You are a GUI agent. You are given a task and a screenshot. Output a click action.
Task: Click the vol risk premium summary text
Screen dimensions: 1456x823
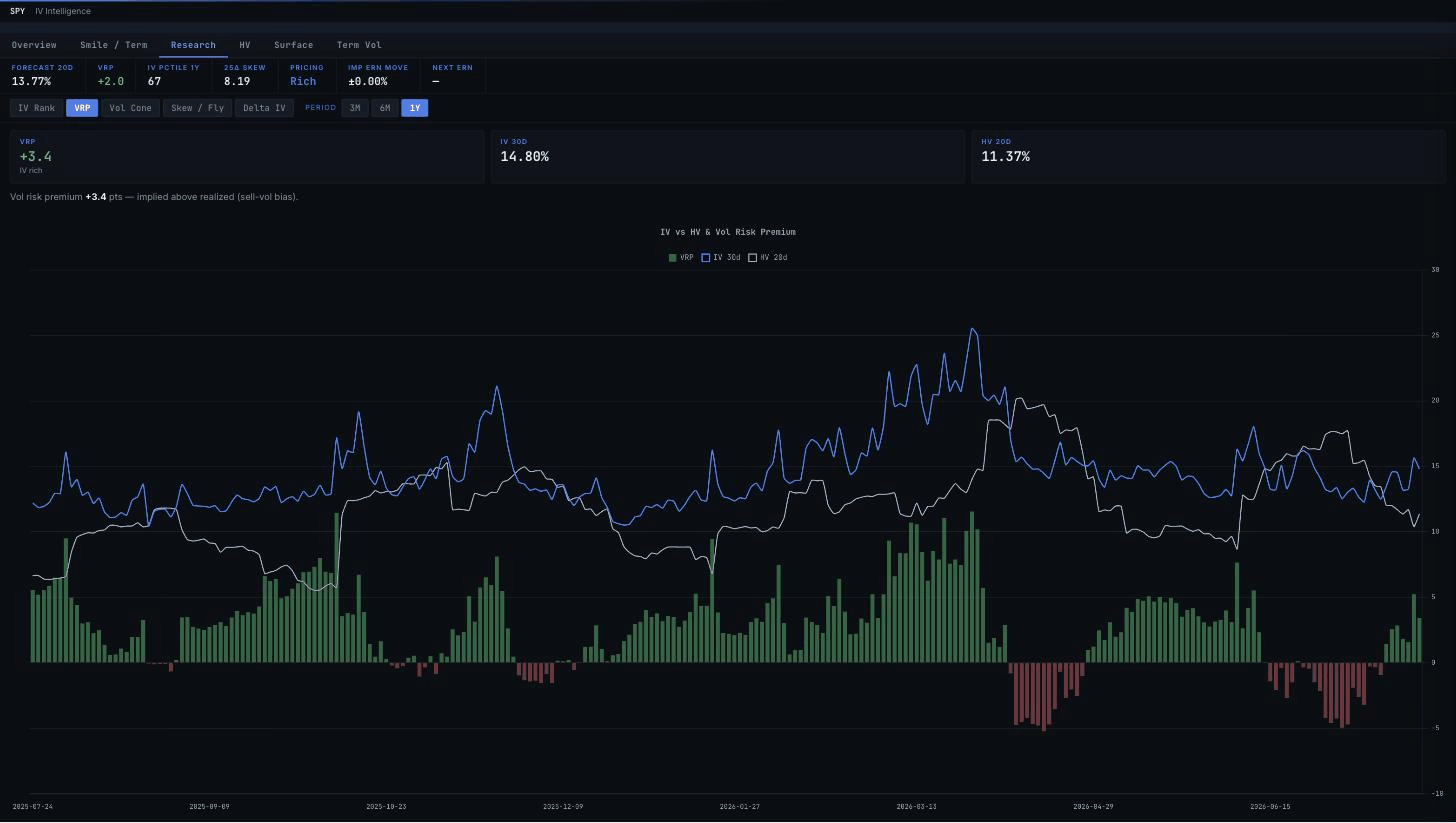pyautogui.click(x=154, y=197)
